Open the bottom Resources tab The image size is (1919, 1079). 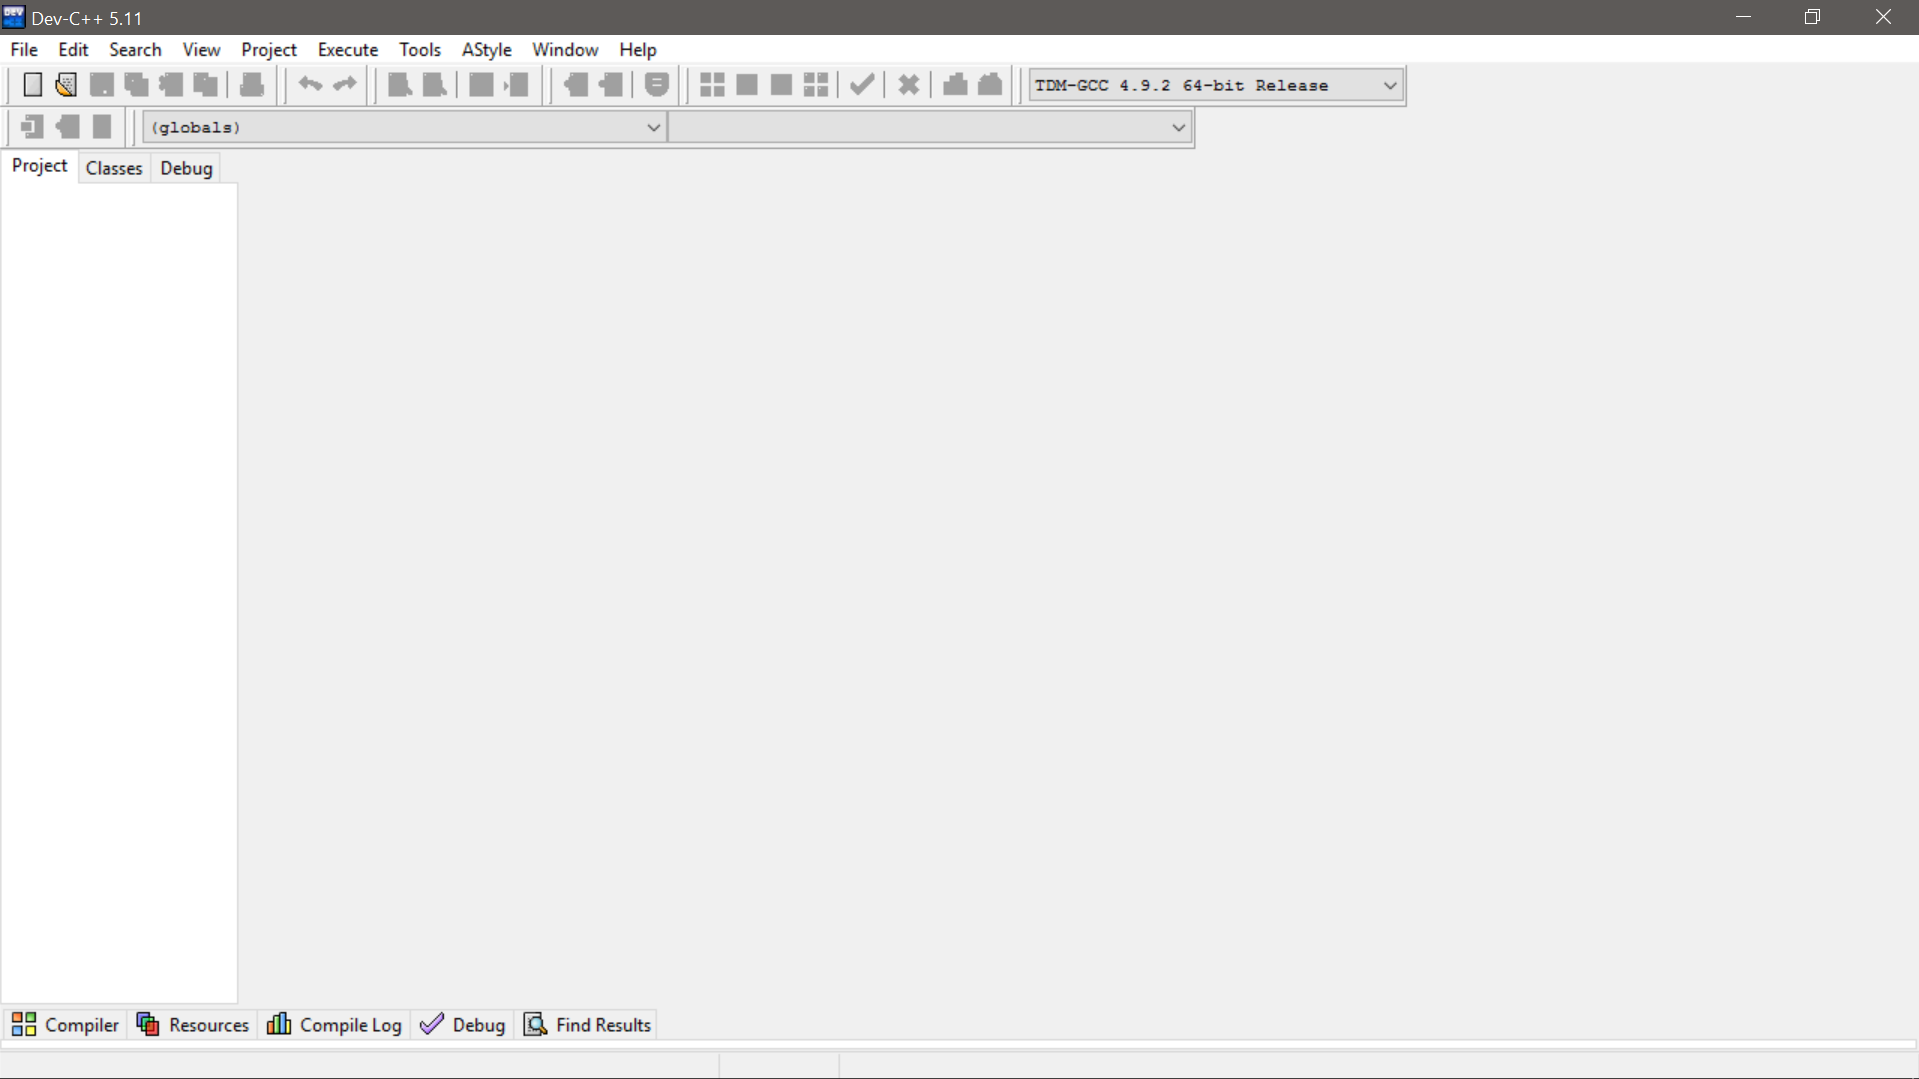[192, 1025]
